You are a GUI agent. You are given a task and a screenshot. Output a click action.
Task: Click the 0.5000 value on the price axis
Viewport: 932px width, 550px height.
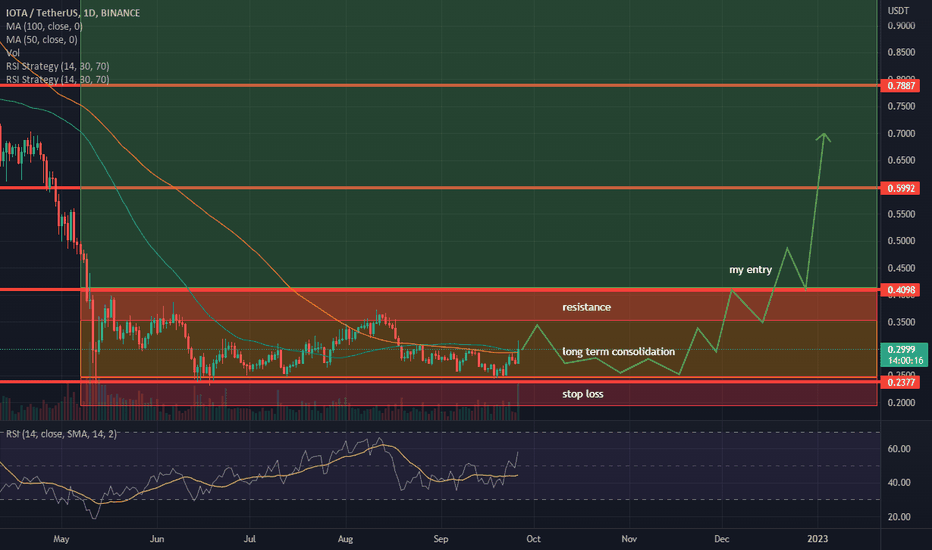coord(901,241)
